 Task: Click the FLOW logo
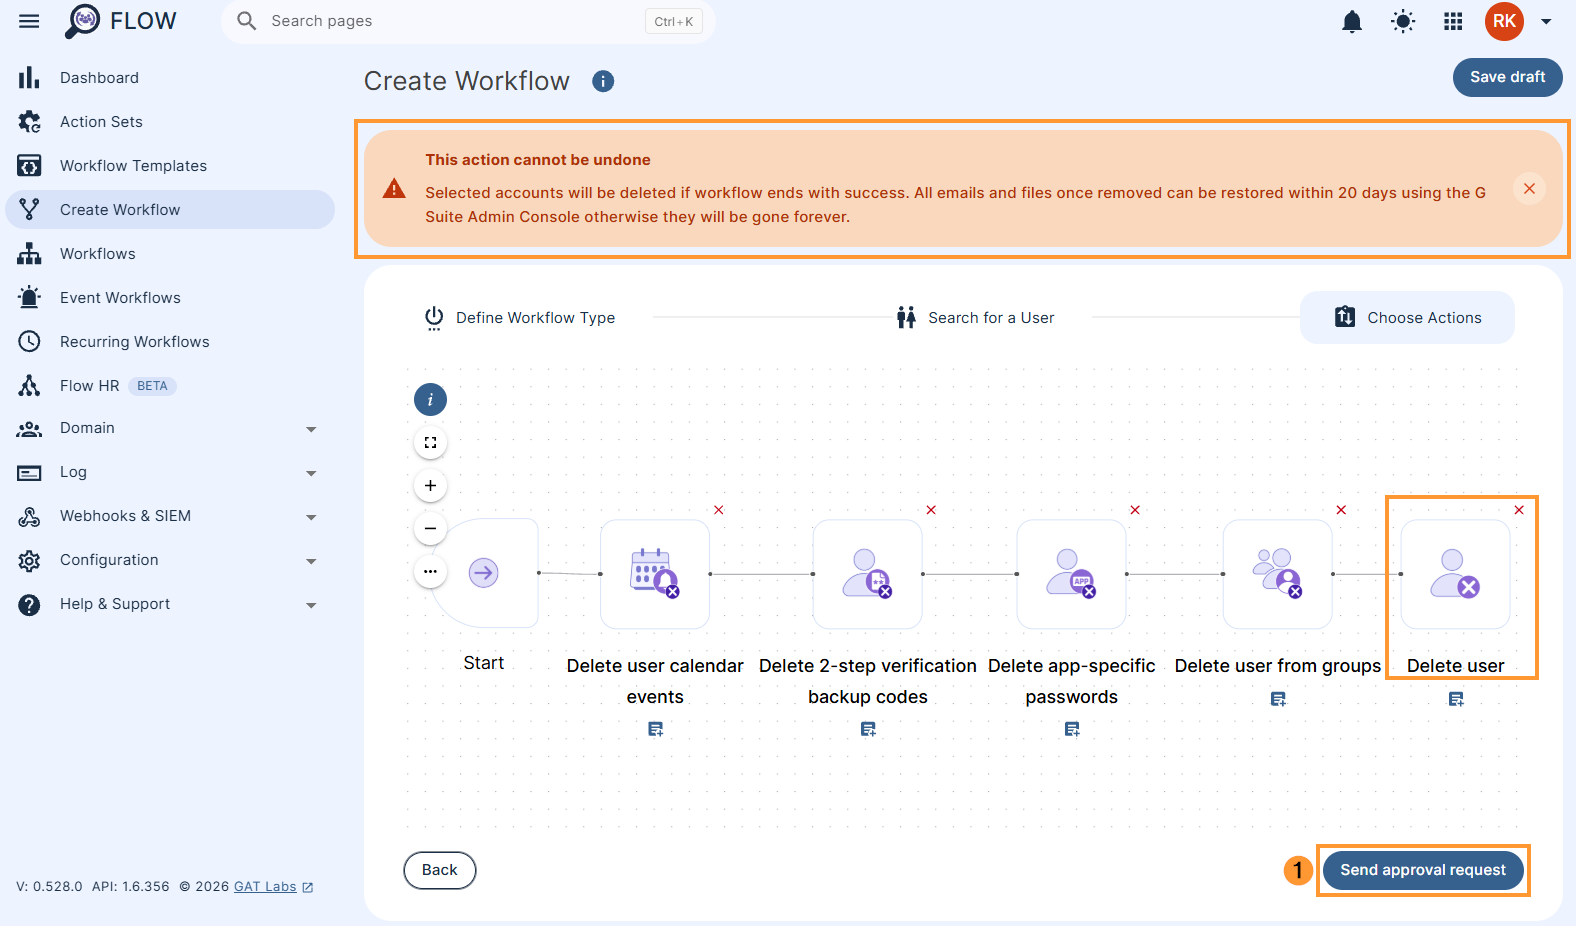(x=121, y=21)
